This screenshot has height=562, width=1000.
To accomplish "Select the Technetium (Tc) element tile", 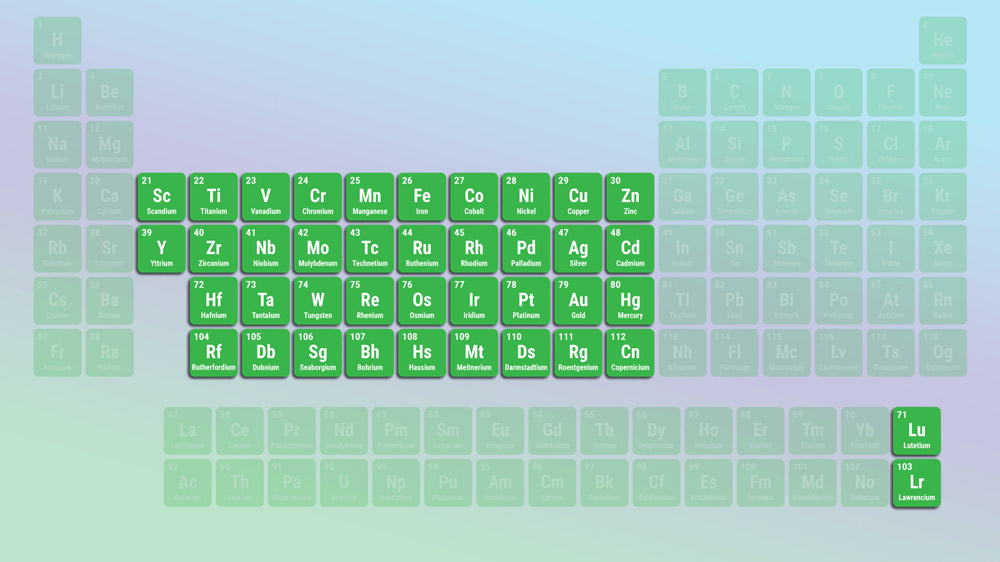I will [370, 249].
